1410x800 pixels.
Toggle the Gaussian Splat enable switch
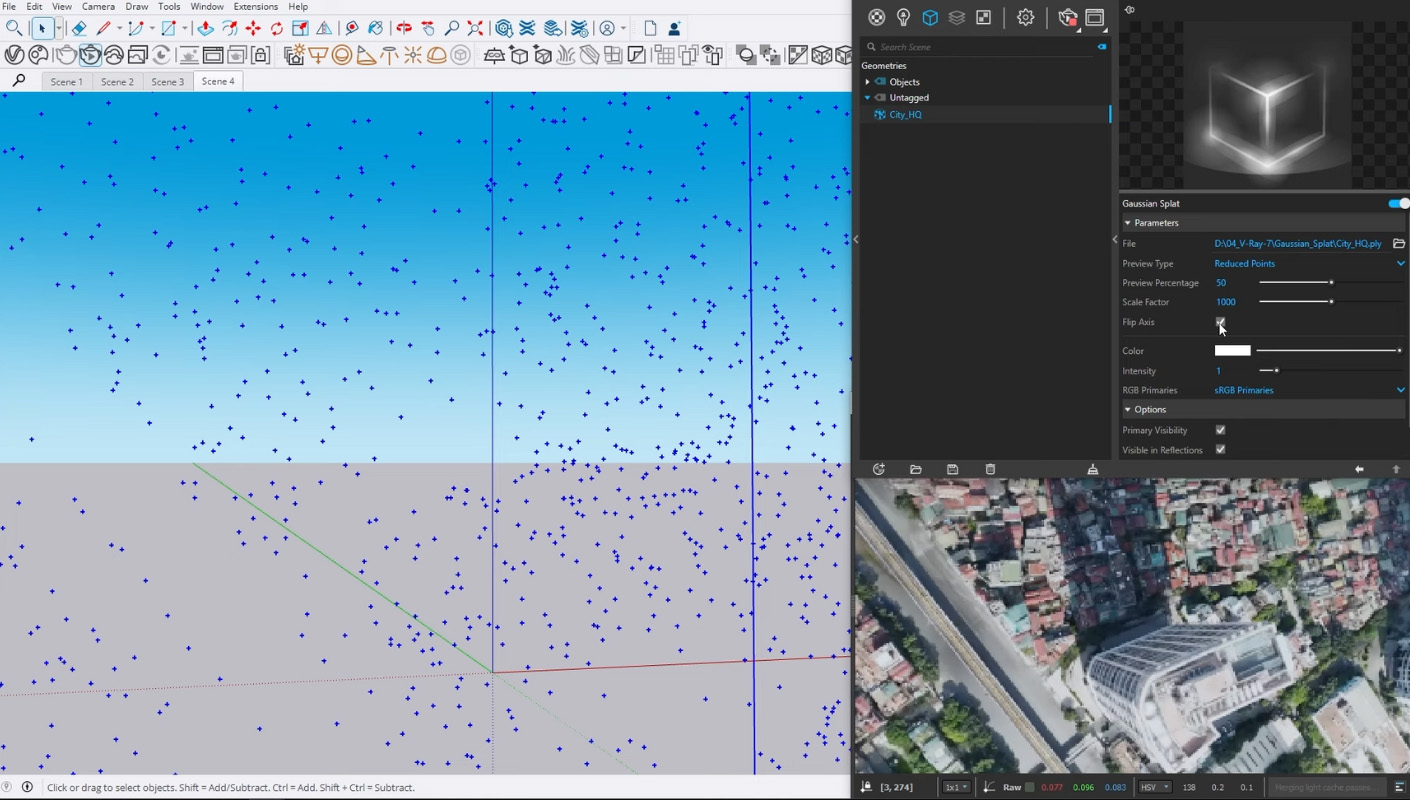[x=1397, y=203]
